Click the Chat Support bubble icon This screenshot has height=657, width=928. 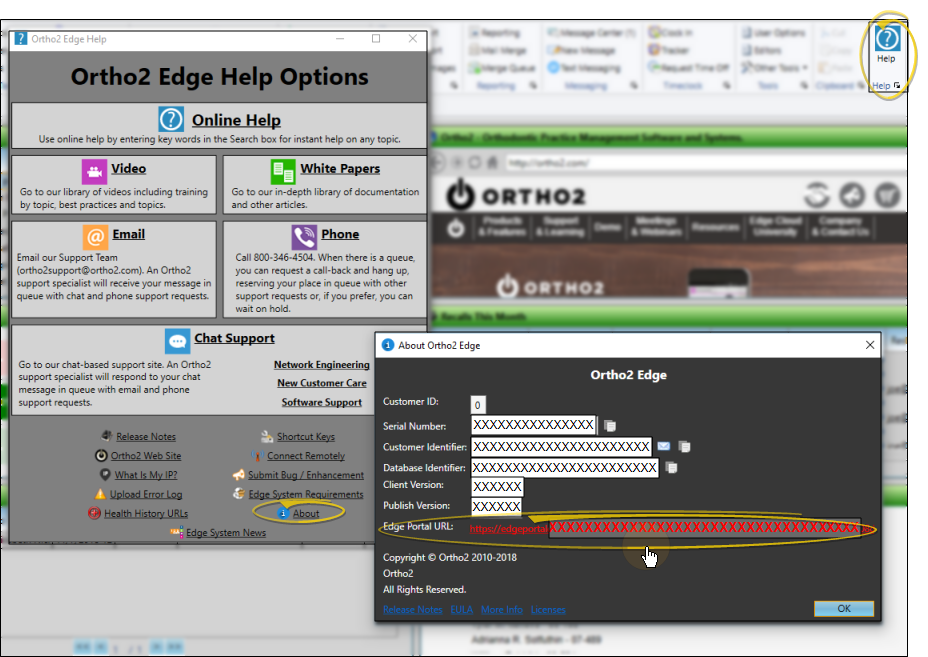pyautogui.click(x=178, y=341)
